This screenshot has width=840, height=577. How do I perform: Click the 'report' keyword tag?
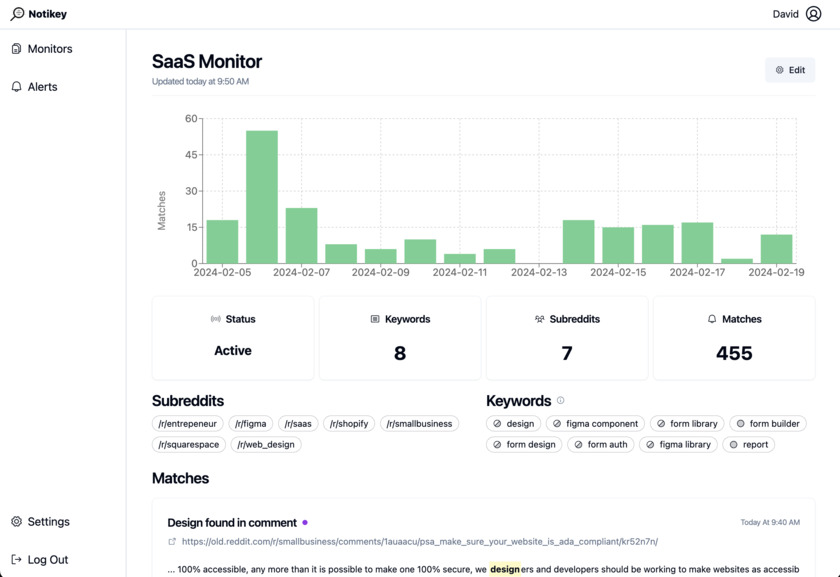coord(748,444)
